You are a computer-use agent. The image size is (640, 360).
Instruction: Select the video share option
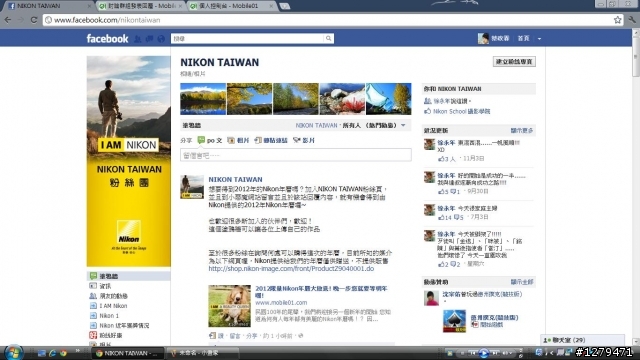tap(304, 140)
